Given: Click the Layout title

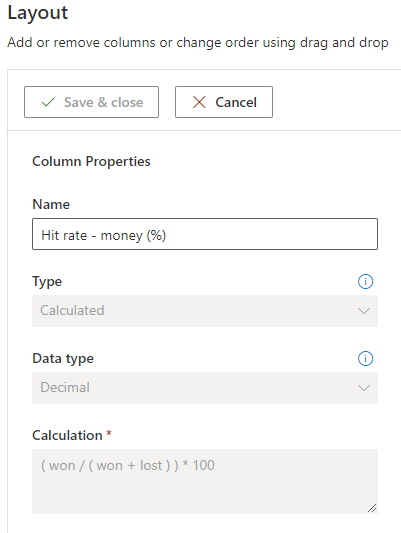Looking at the screenshot, I should (x=38, y=14).
